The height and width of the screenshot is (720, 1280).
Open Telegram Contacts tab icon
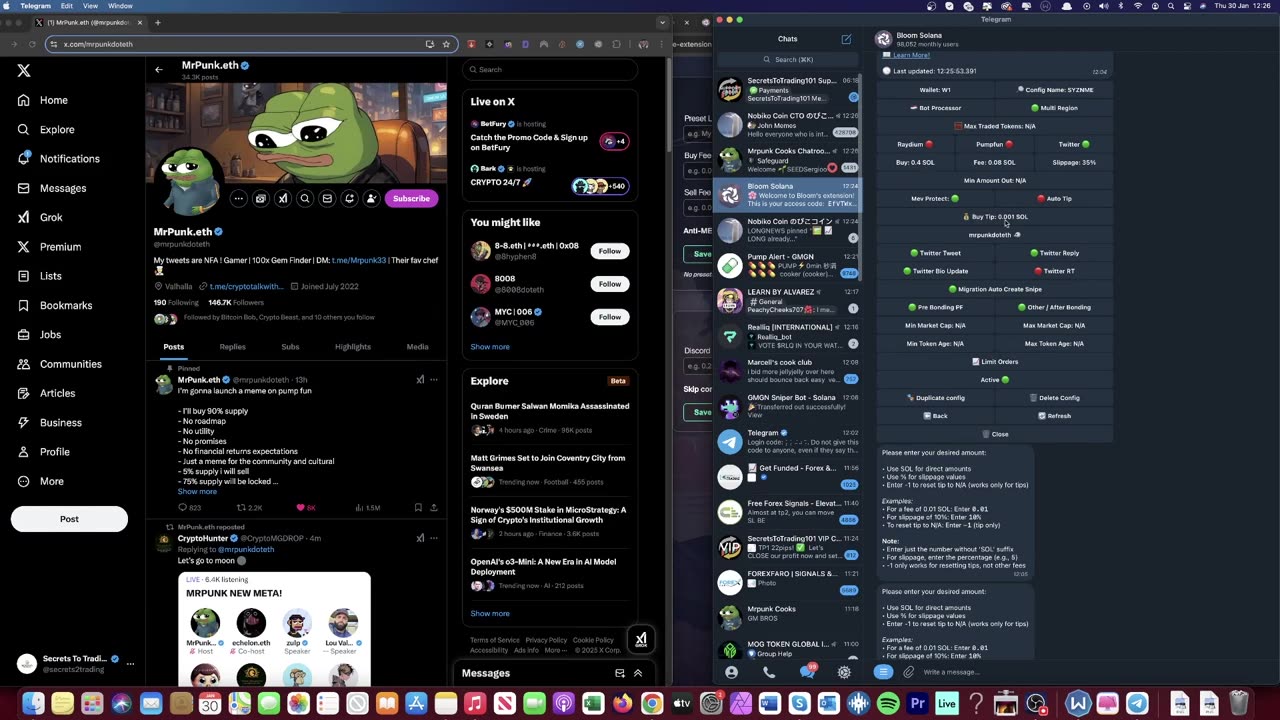click(731, 672)
